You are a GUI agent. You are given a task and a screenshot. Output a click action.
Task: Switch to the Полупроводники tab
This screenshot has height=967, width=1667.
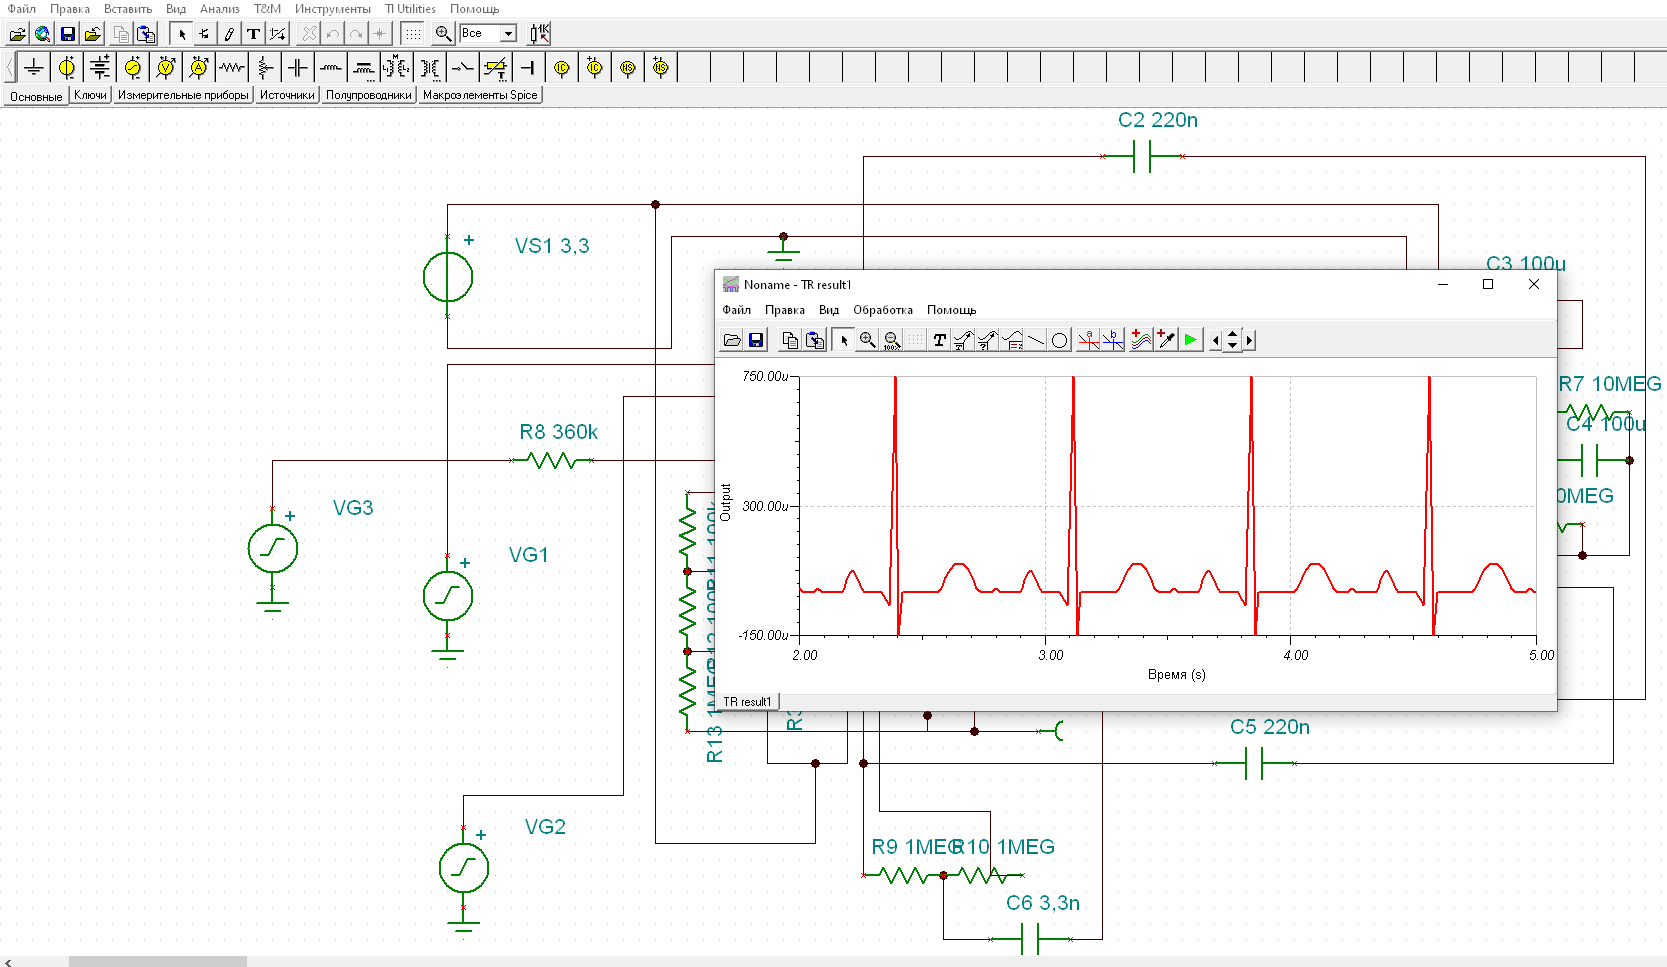click(x=369, y=95)
